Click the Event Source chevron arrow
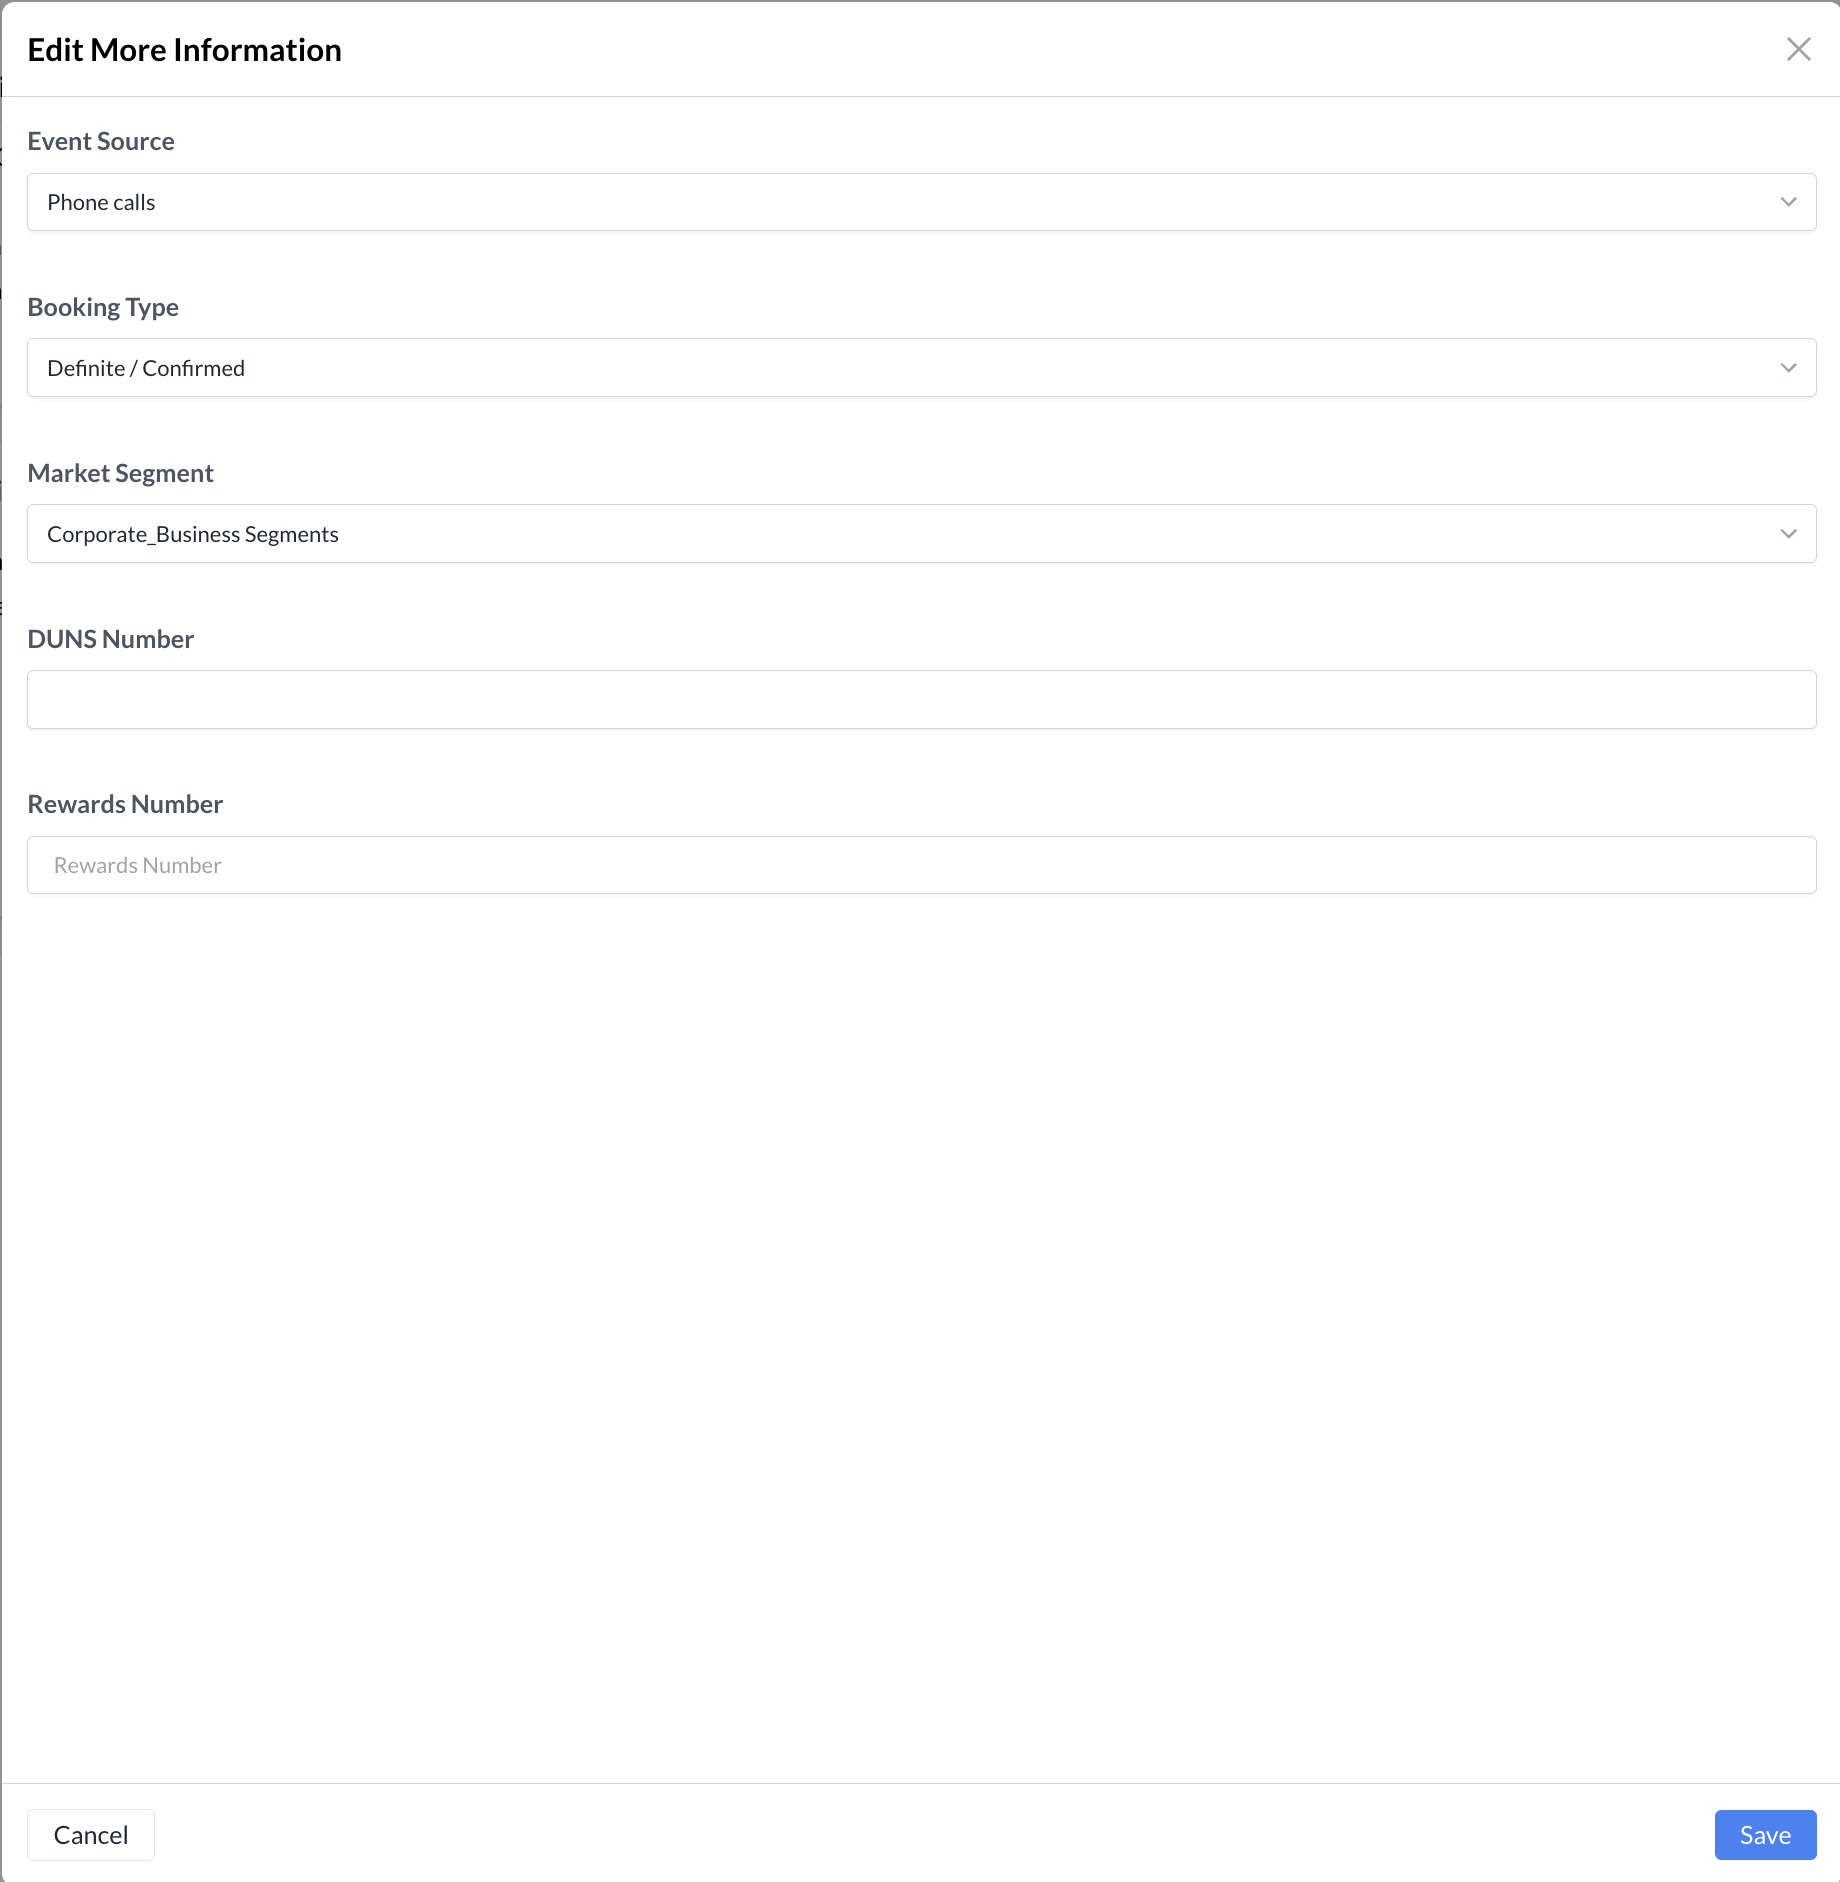 (x=1788, y=202)
